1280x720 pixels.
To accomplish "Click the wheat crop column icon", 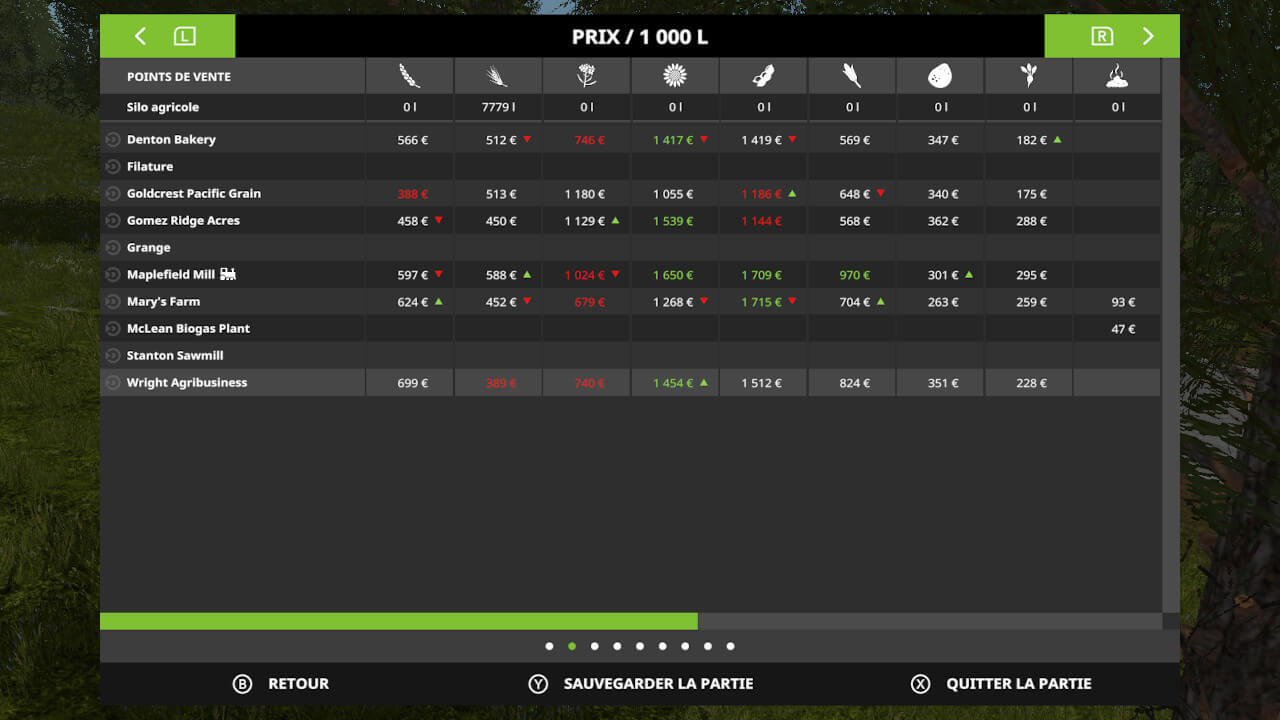I will pyautogui.click(x=409, y=76).
